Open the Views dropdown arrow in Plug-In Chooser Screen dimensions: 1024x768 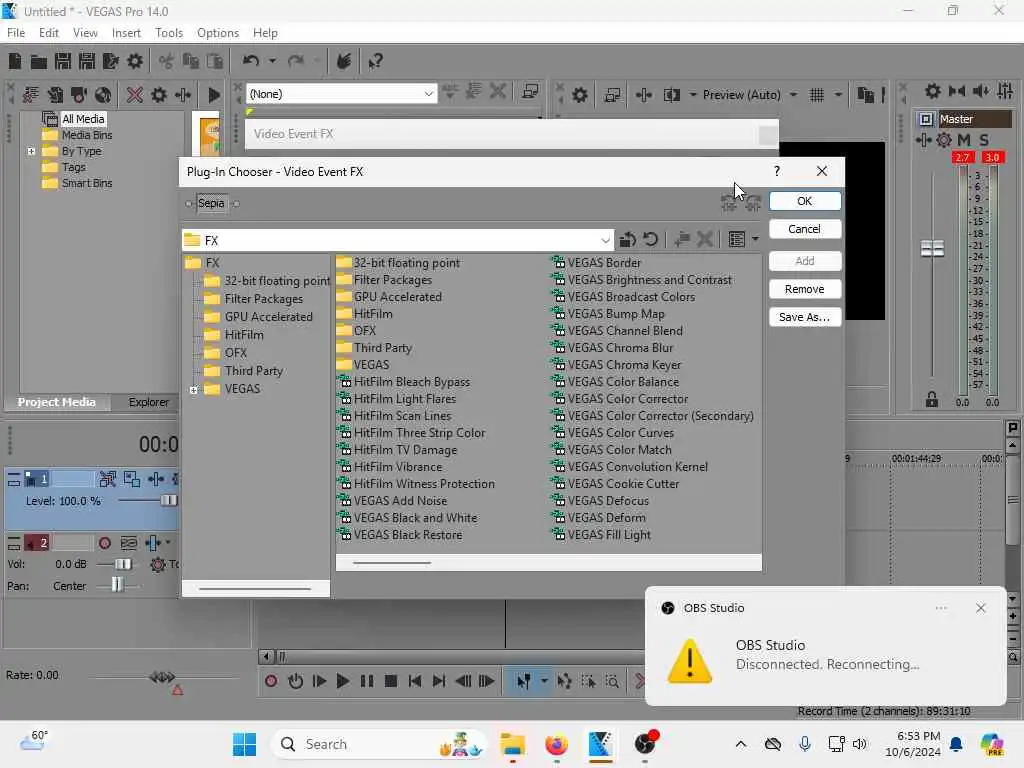[755, 240]
